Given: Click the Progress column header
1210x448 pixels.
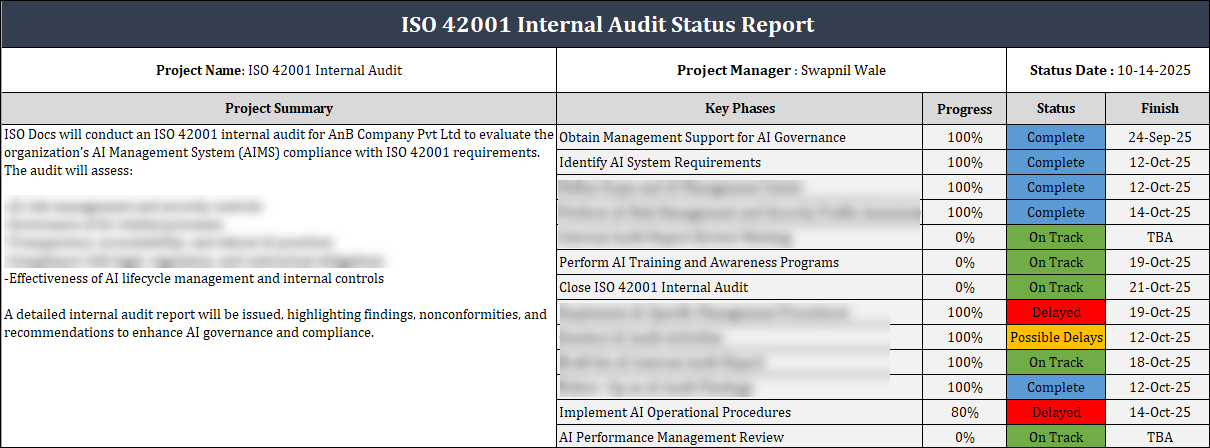Looking at the screenshot, I should pos(964,109).
